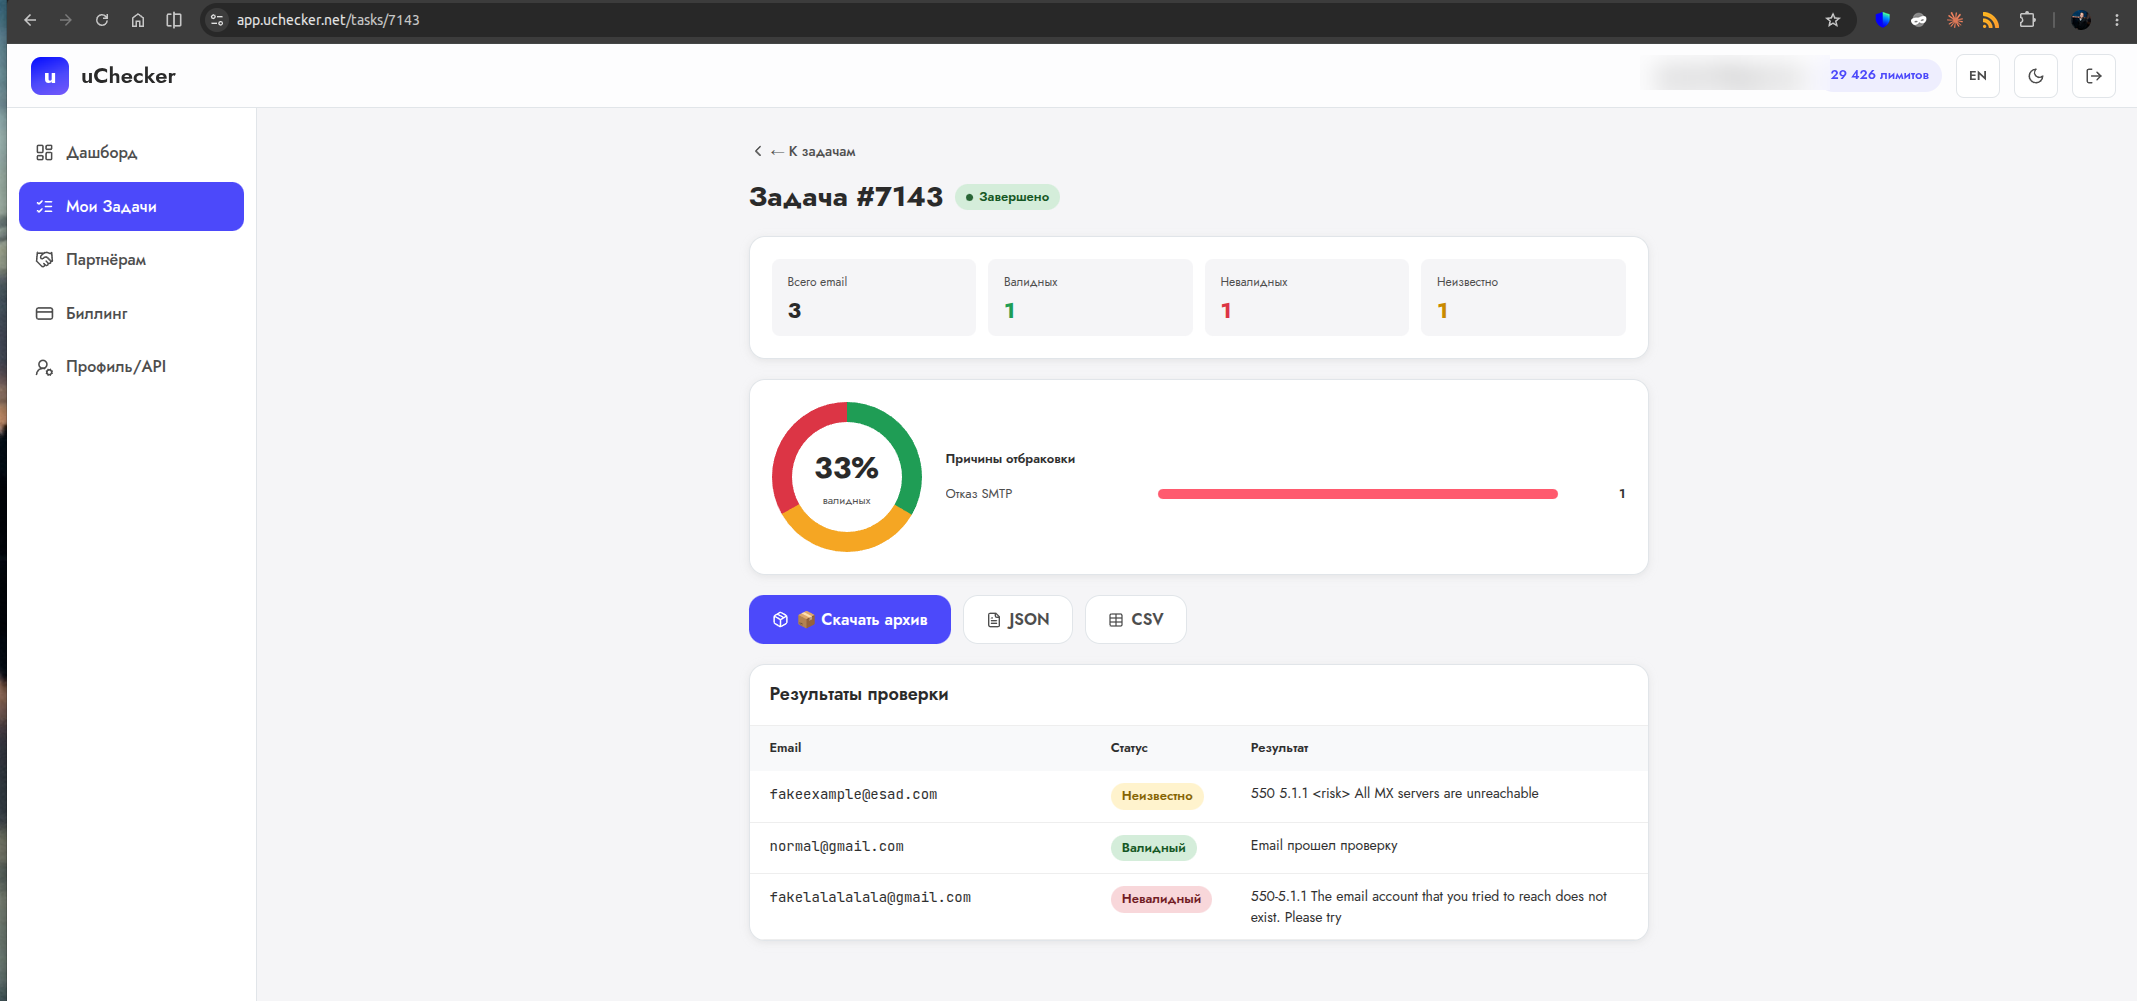Click the Мои Задачи list icon
The height and width of the screenshot is (1001, 2137).
(44, 207)
